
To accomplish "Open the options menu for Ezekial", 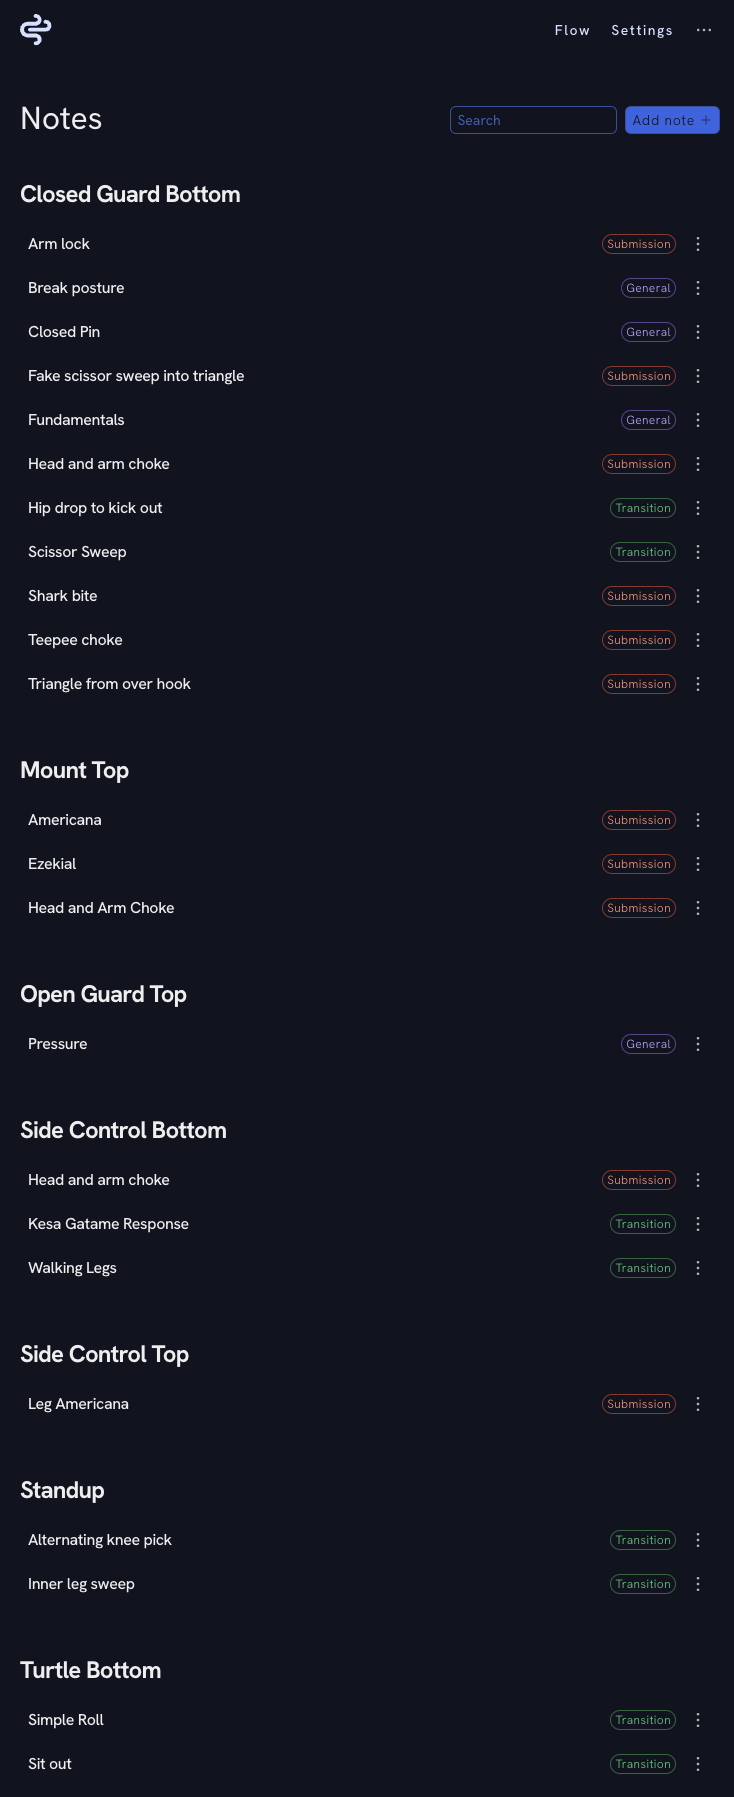I will pos(698,863).
